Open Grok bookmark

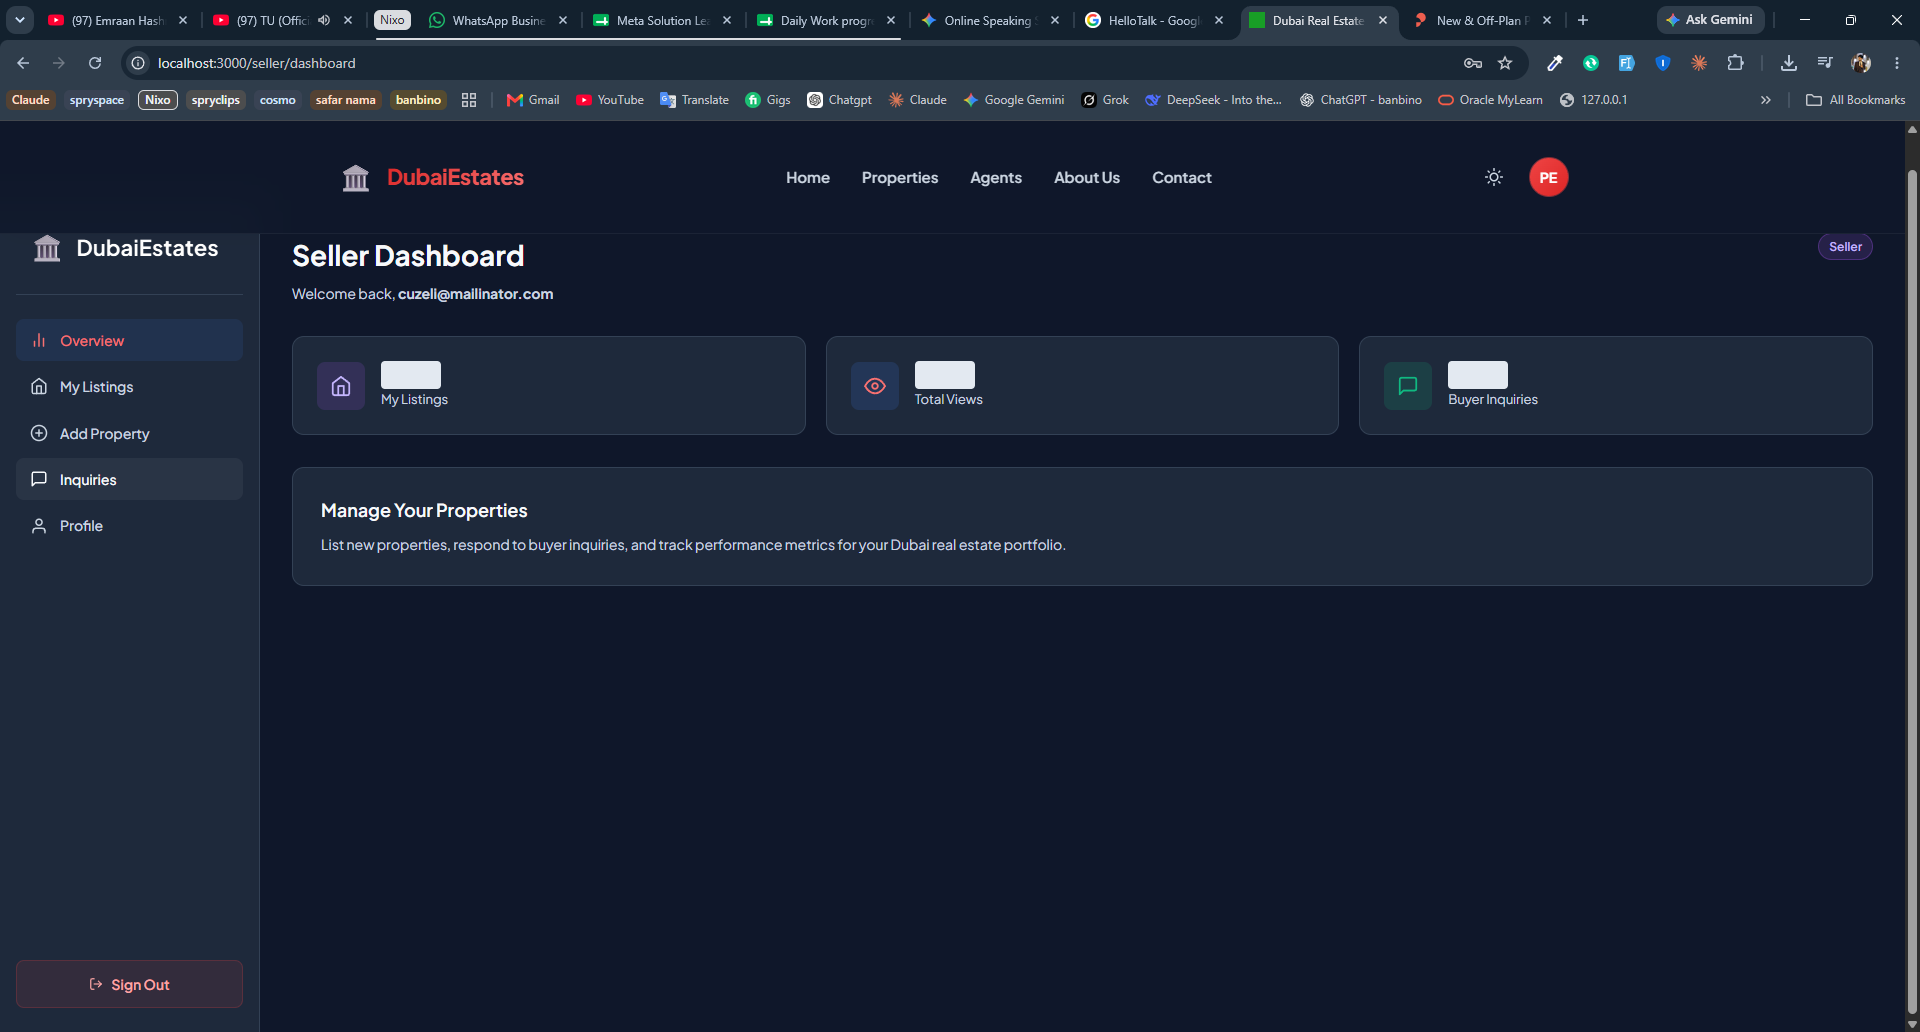1105,100
